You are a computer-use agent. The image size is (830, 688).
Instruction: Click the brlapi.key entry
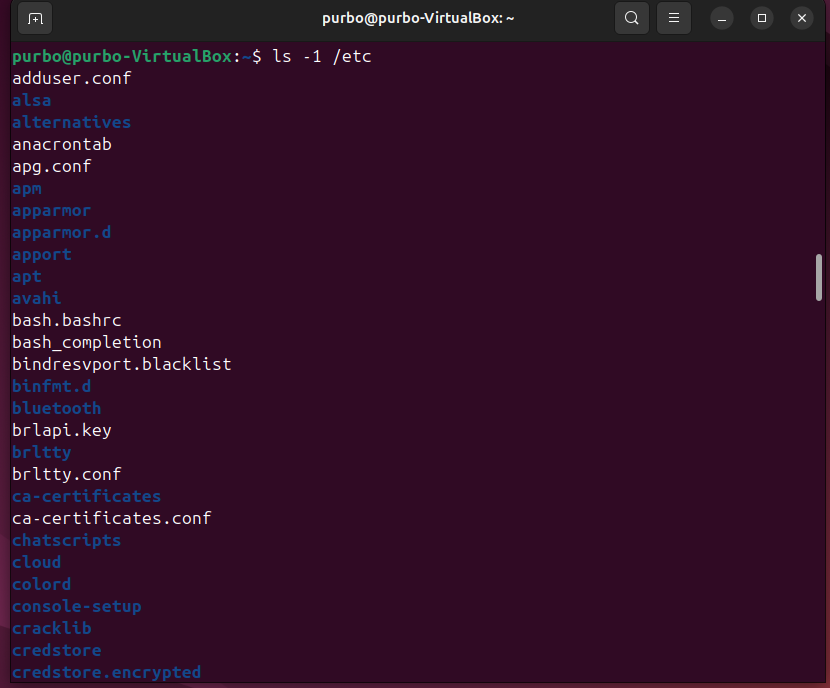pos(62,430)
